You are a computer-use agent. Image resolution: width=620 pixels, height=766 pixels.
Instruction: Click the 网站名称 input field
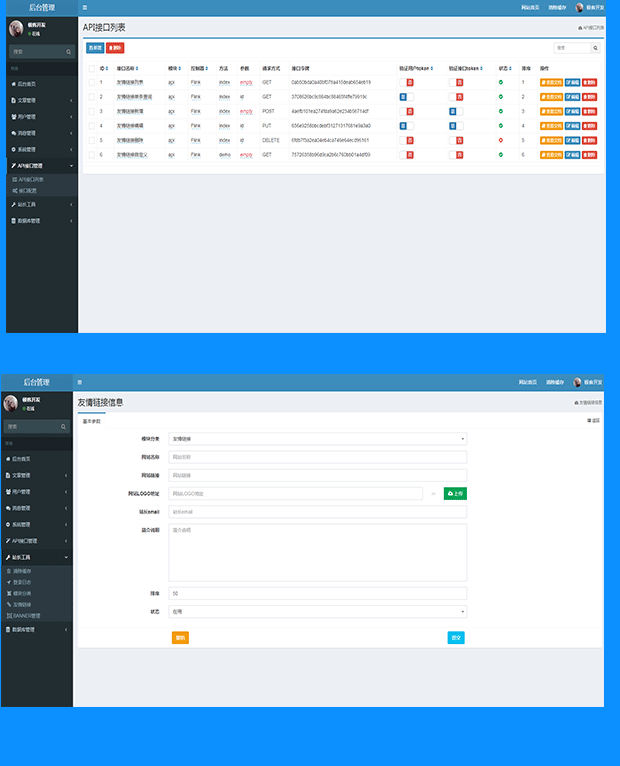[318, 457]
